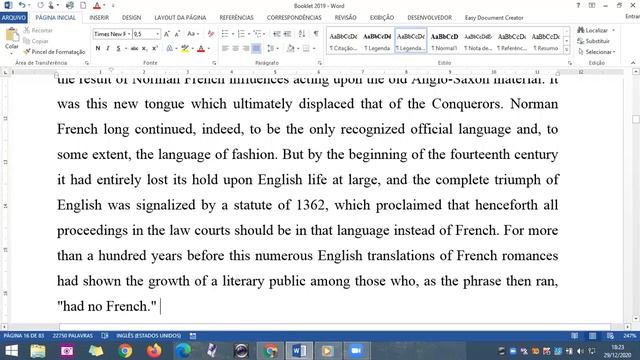The width and height of the screenshot is (640, 360).
Task: Click the shading paint bucket icon
Action: [290, 49]
